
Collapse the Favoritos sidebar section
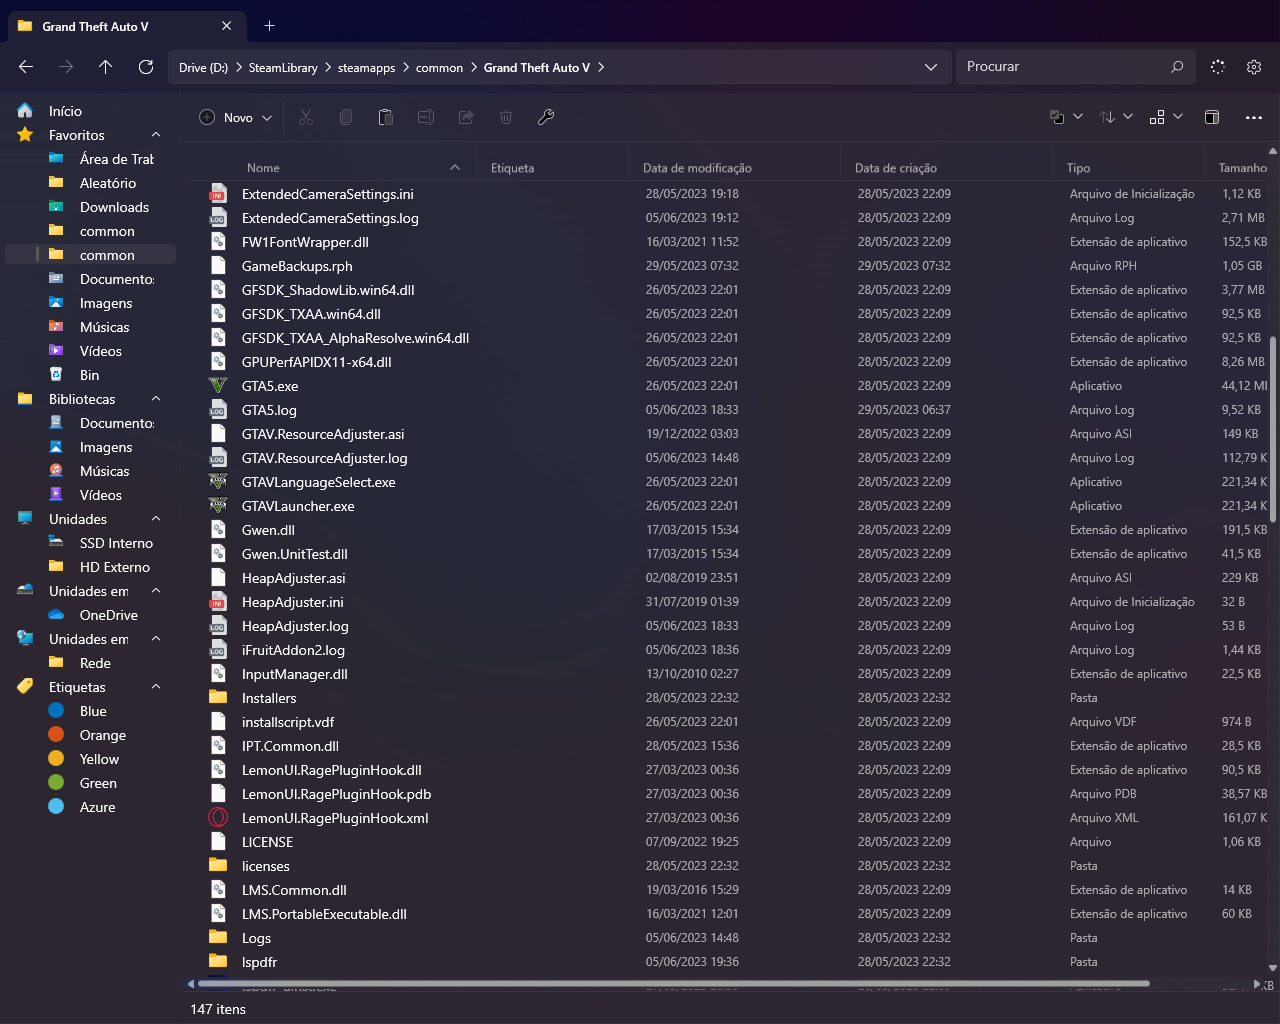pos(156,135)
